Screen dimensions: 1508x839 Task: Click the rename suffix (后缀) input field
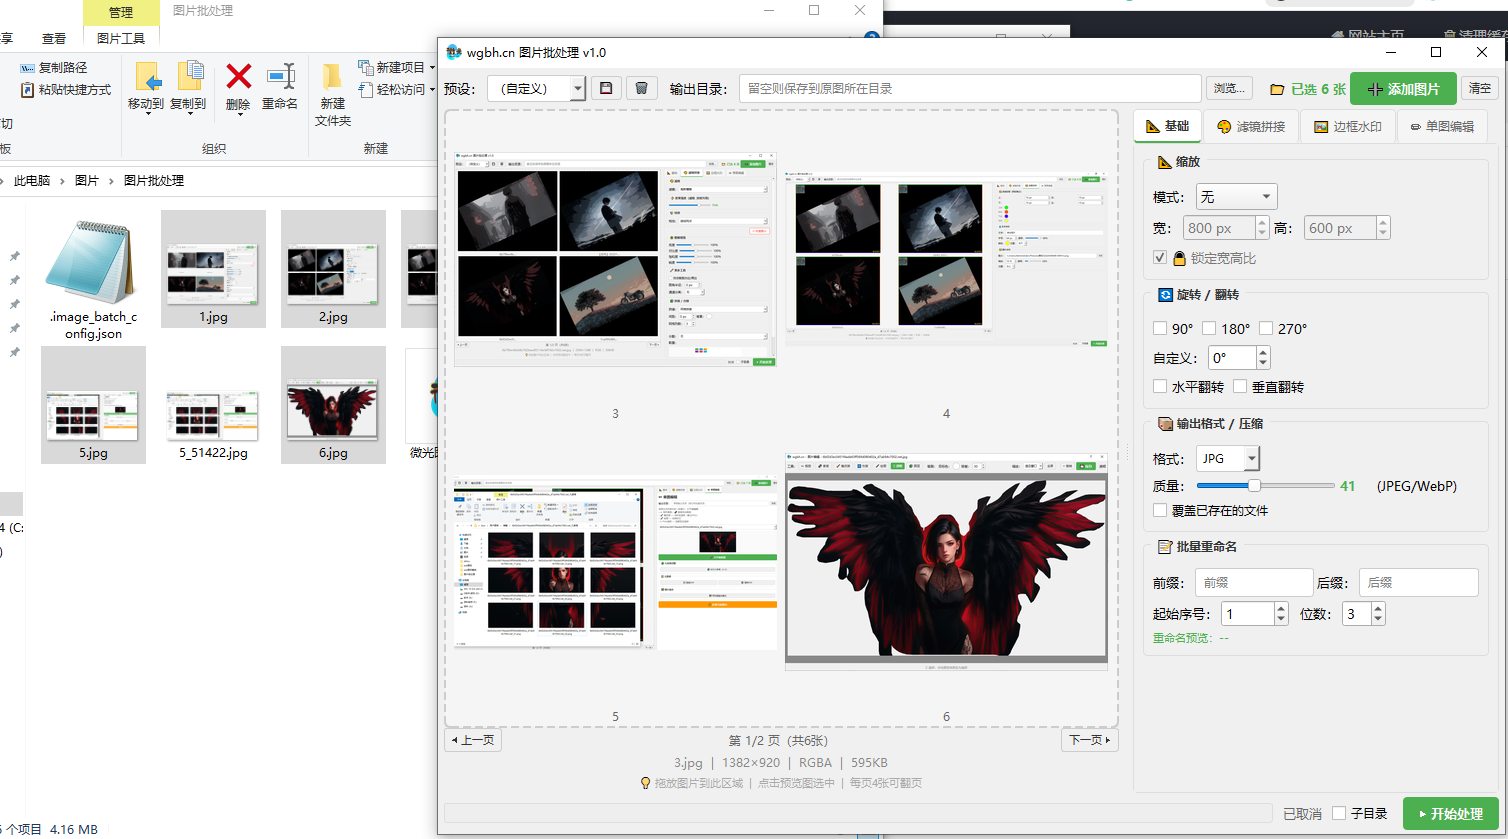pyautogui.click(x=1419, y=582)
